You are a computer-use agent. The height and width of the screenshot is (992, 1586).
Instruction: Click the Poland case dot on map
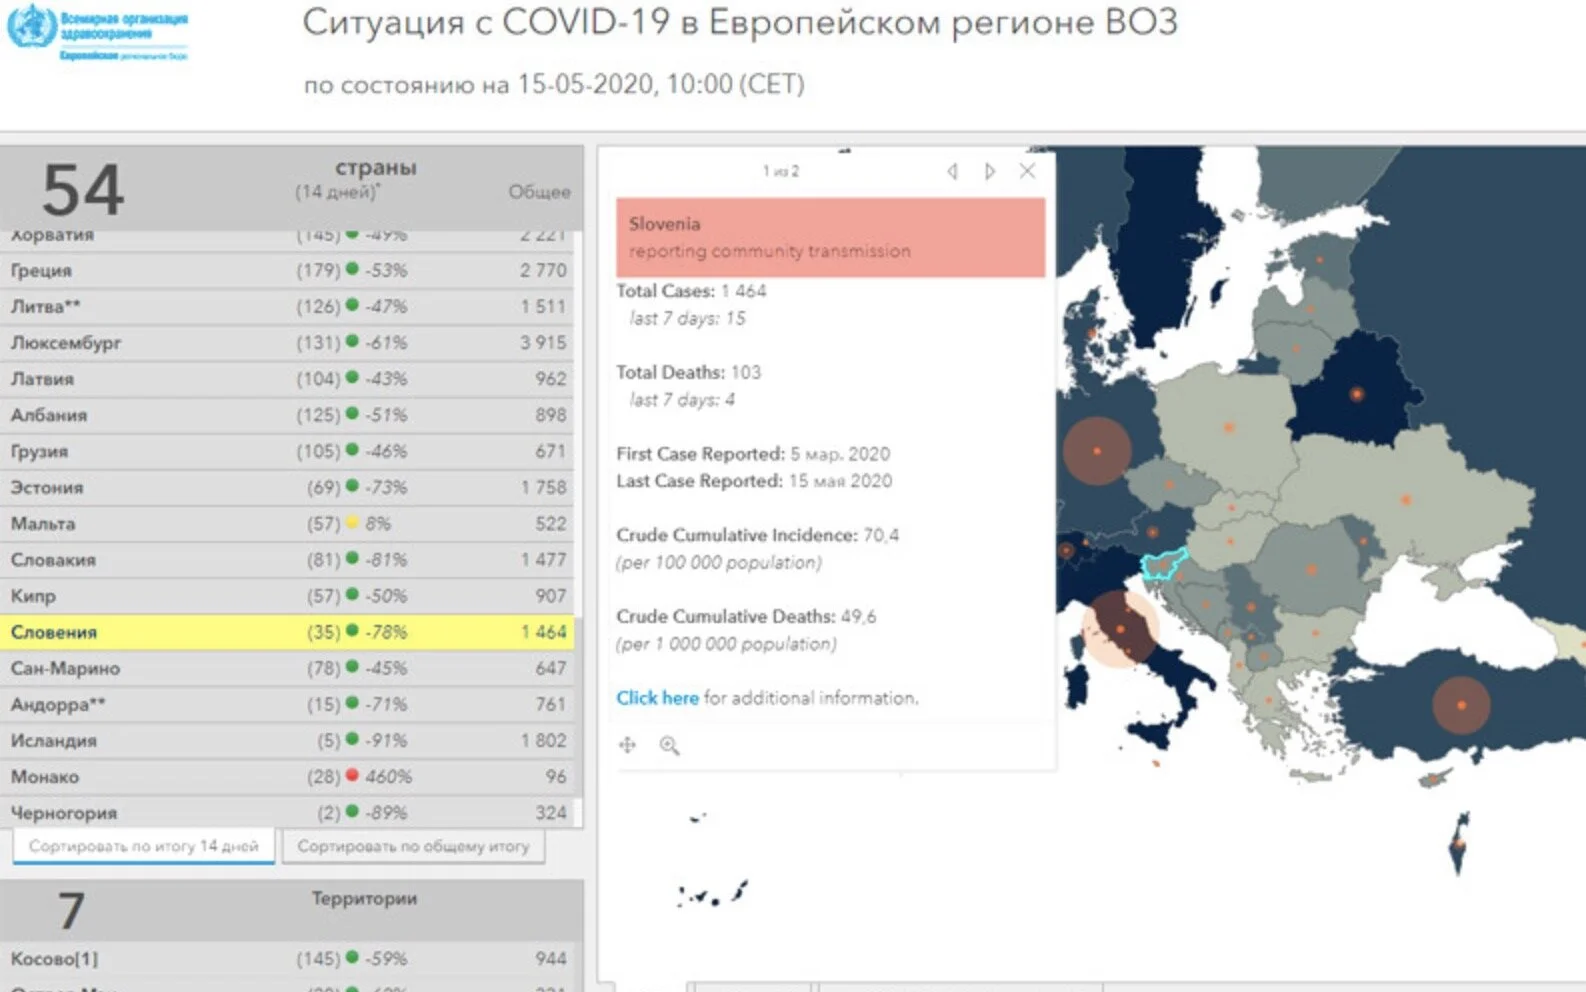point(1230,427)
